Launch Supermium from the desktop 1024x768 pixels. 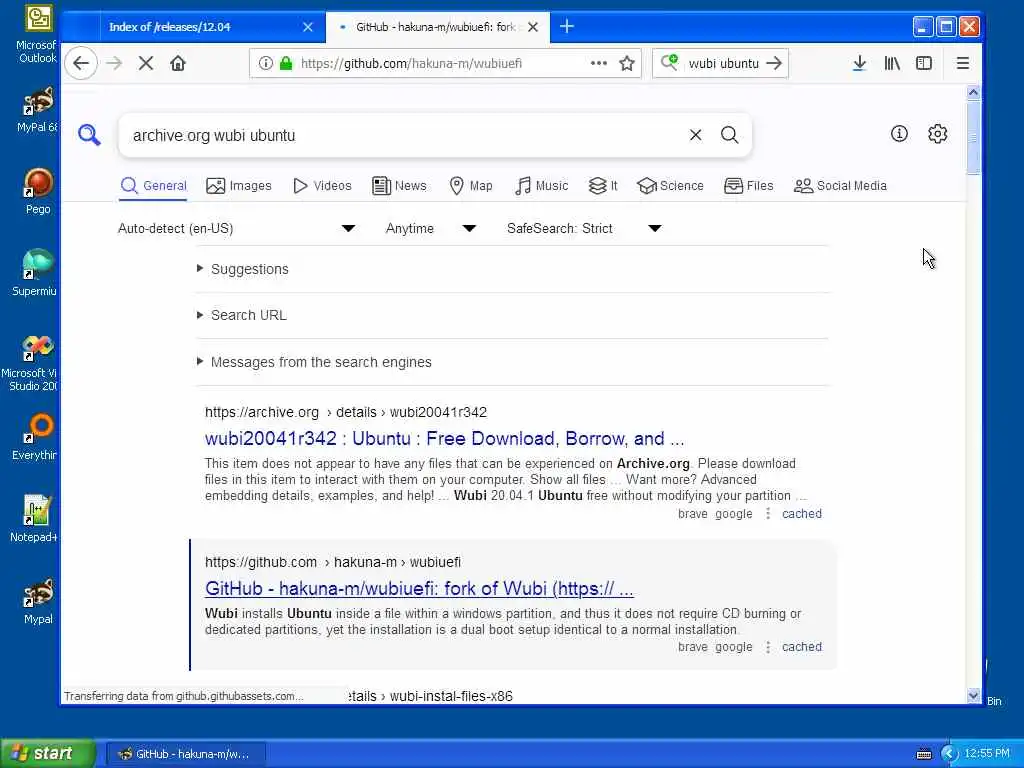point(36,273)
